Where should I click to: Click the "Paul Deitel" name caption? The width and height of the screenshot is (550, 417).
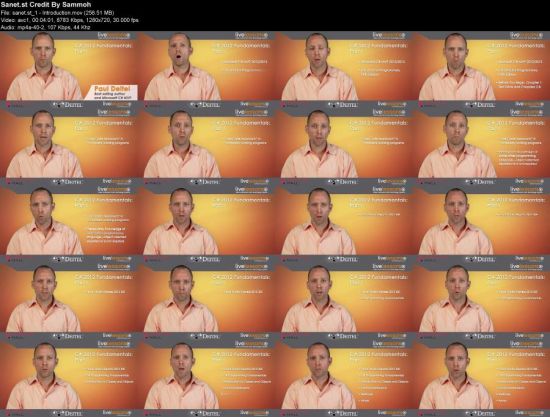click(112, 89)
